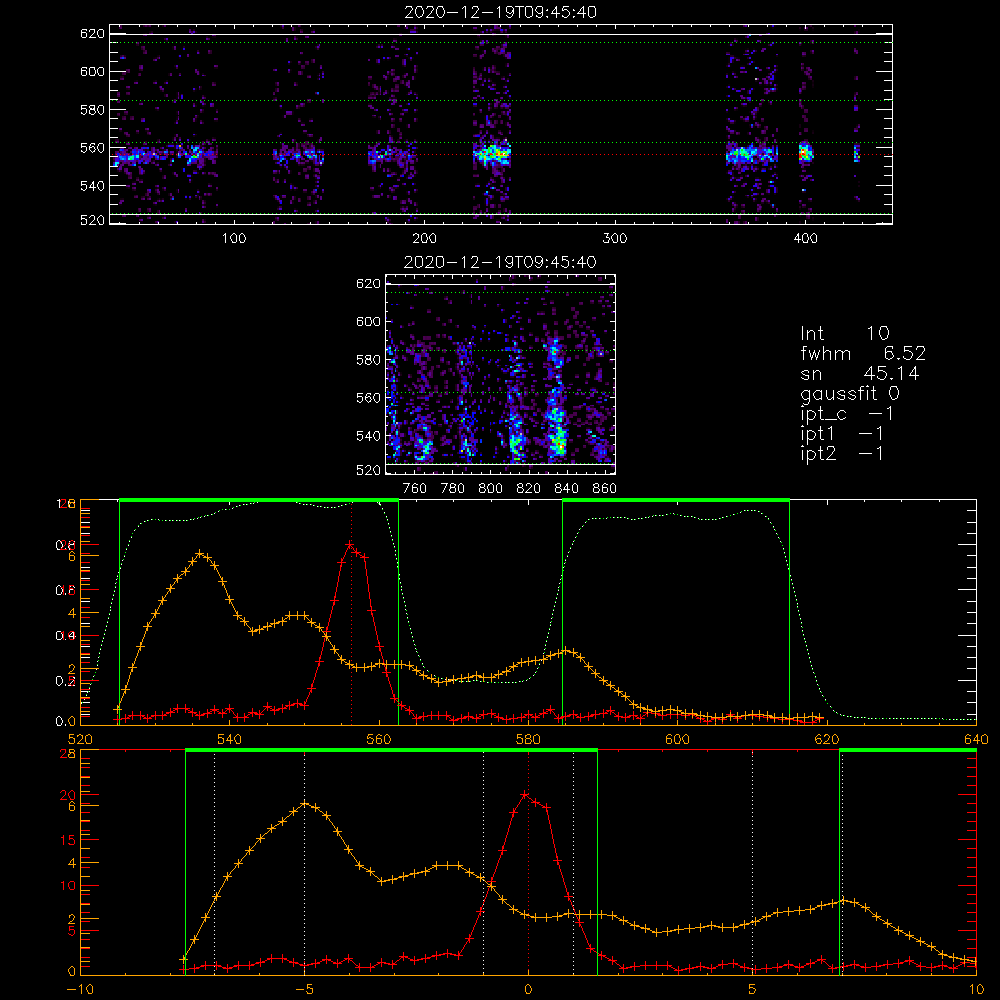Select the 'sn 45.14' readout
Screen dimensions: 1000x1000
point(860,373)
